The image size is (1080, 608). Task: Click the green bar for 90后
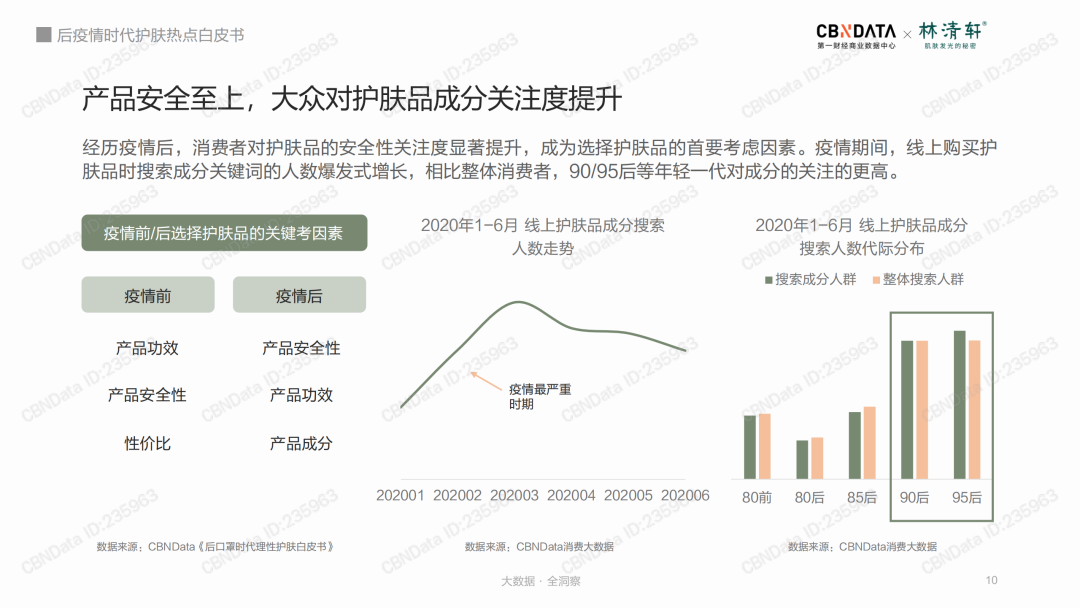click(907, 410)
